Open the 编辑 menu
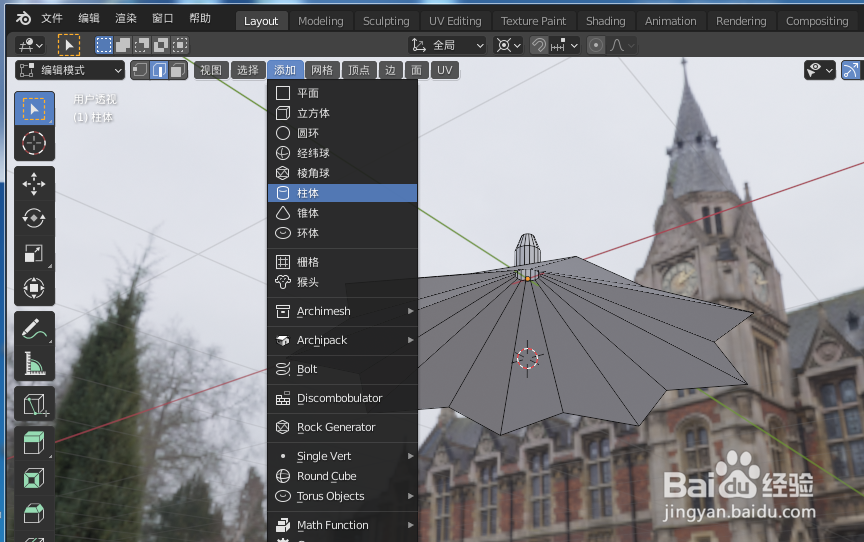 point(89,19)
